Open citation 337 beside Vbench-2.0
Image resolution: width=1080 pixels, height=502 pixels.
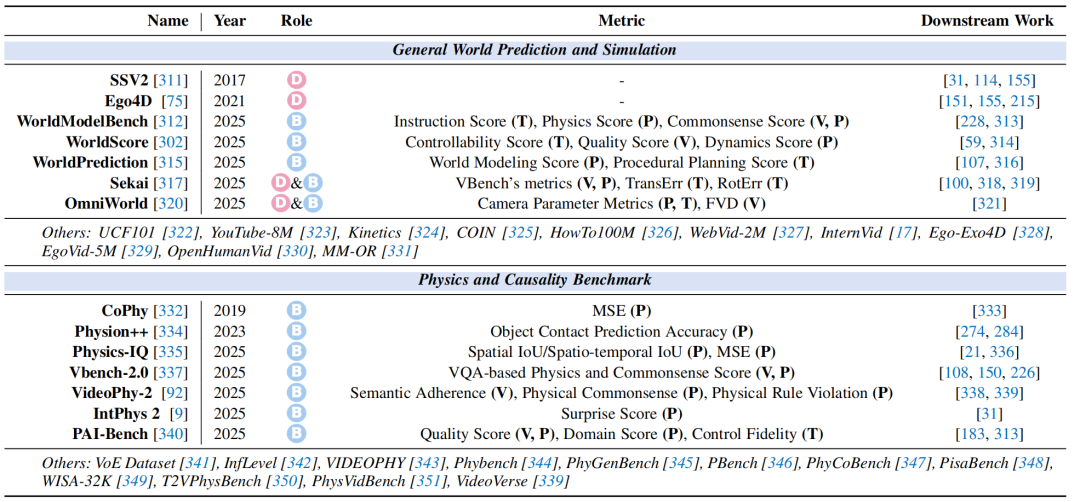pos(173,373)
